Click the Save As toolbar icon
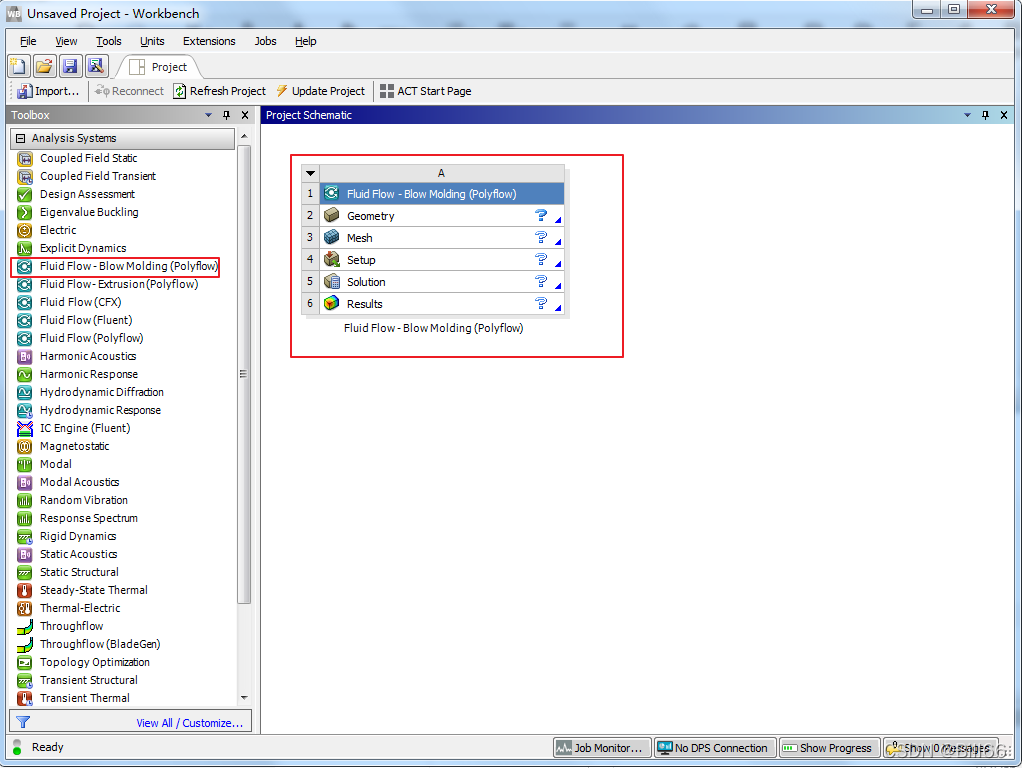Screen dimensions: 1022x768 pos(96,66)
